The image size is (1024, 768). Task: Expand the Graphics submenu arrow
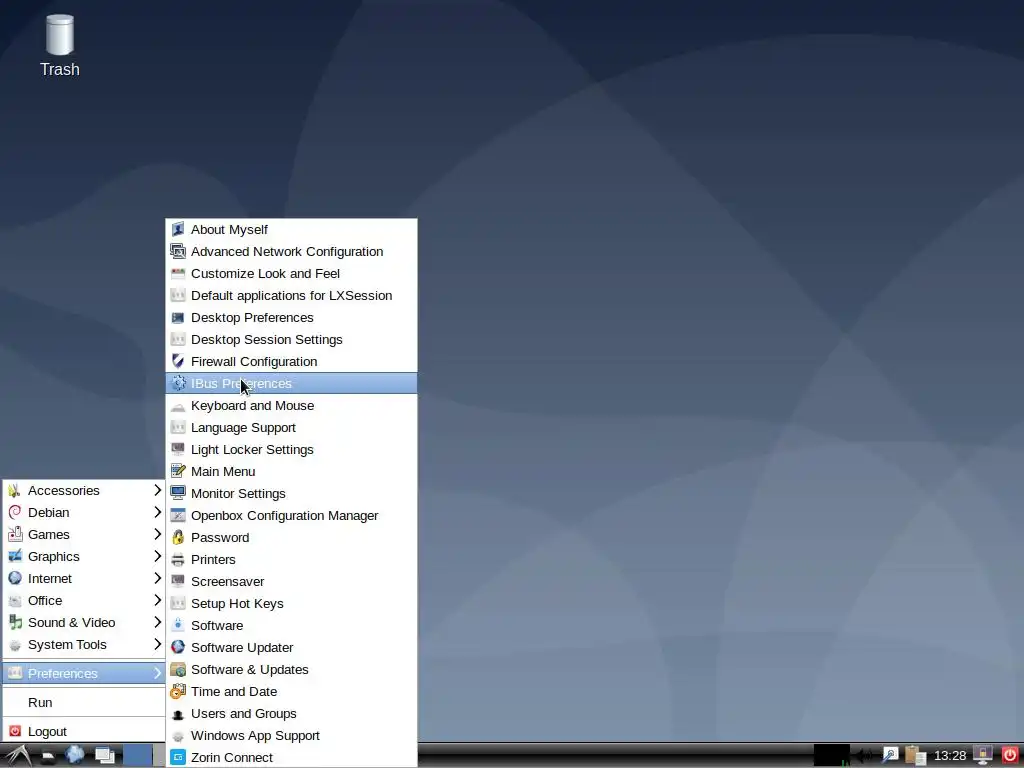click(157, 556)
